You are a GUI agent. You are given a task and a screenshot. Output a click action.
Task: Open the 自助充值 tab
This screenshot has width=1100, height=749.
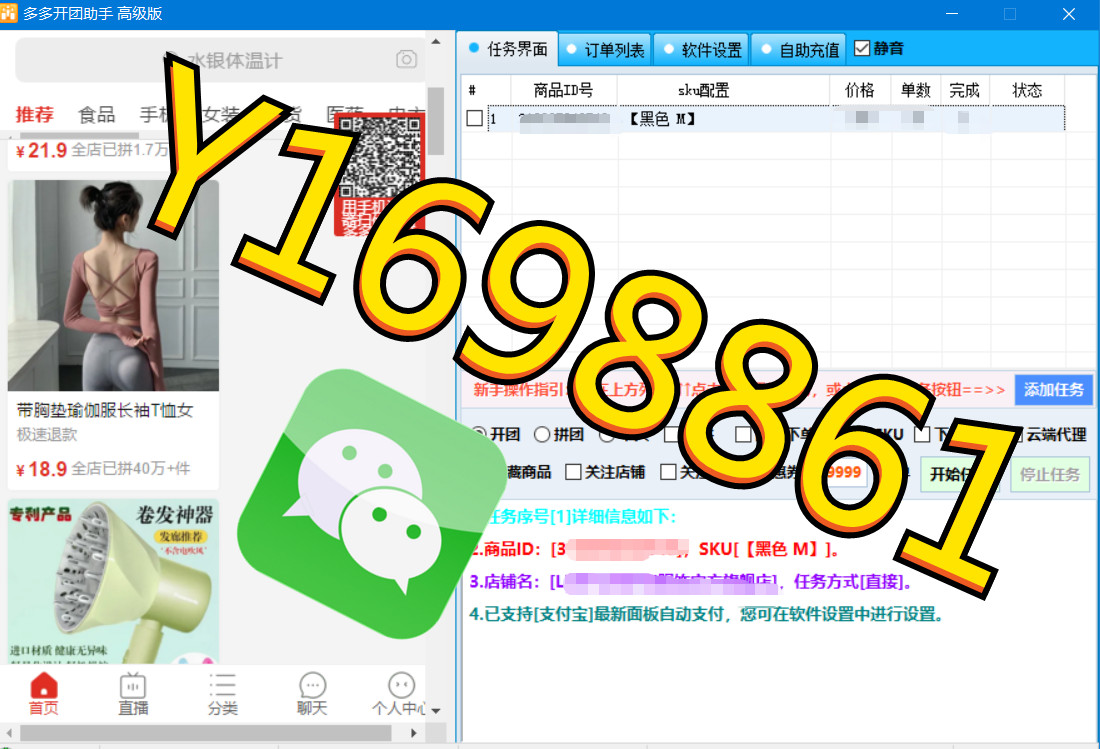click(799, 49)
